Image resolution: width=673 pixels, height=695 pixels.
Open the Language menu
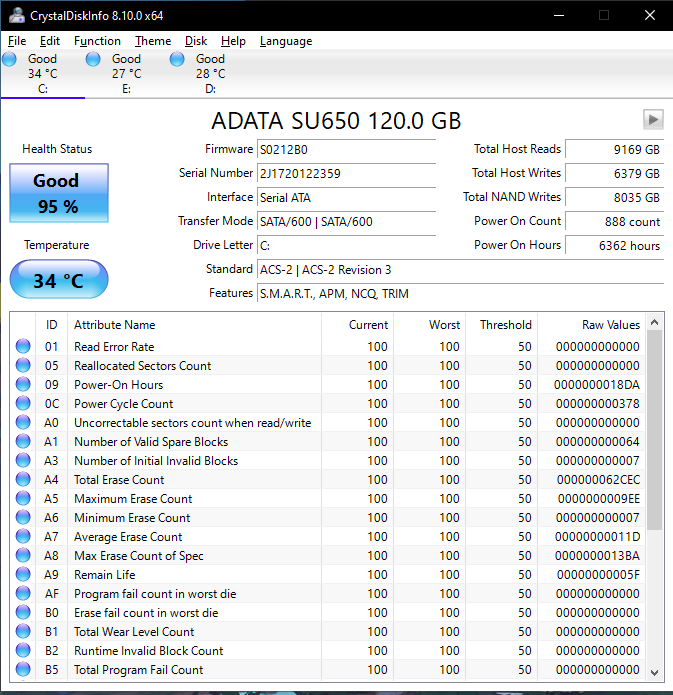click(x=286, y=41)
